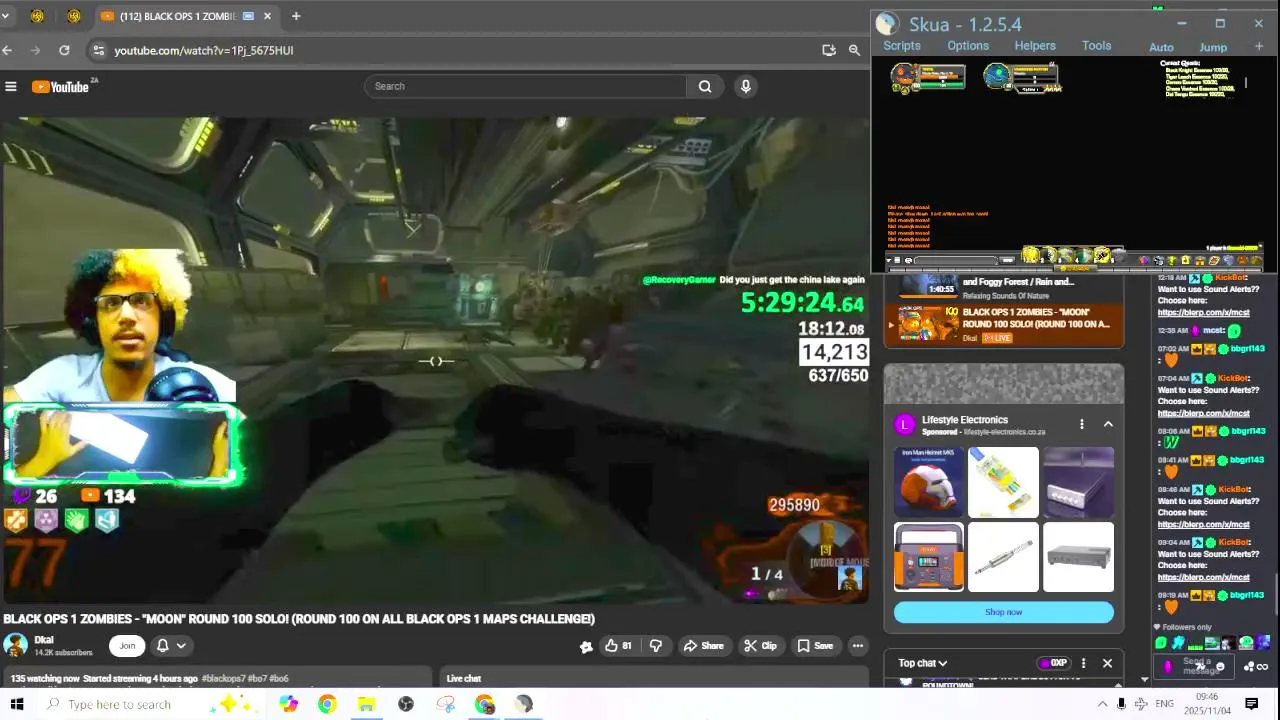Start voice search with the microphone

coord(745,86)
